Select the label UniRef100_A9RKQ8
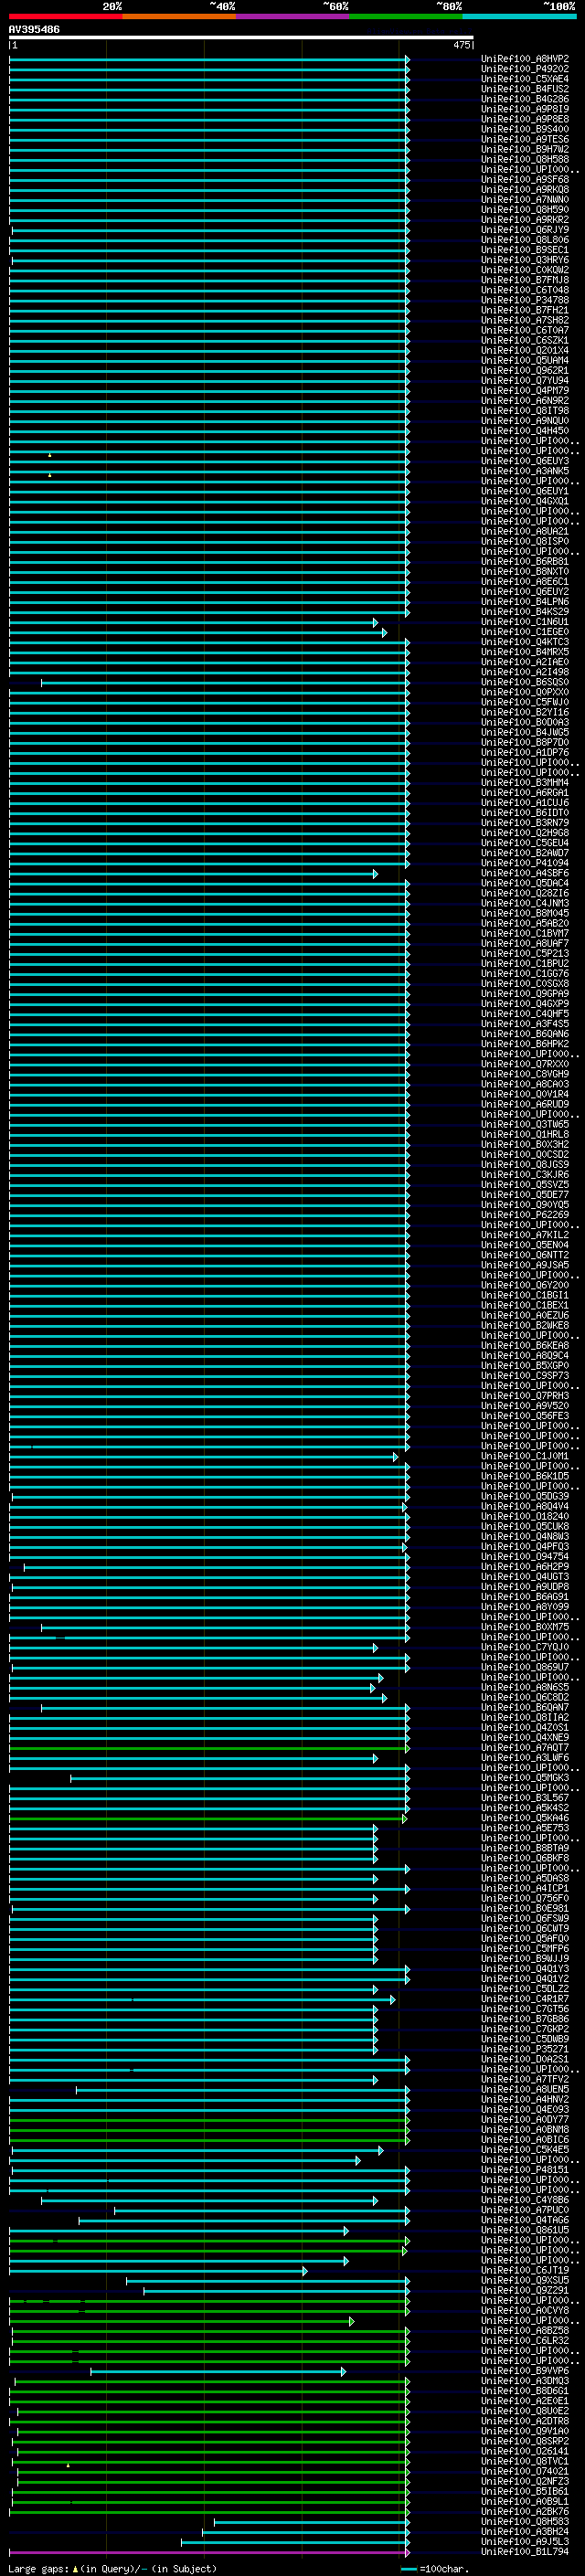Viewport: 585px width, 2576px height. 525,190
